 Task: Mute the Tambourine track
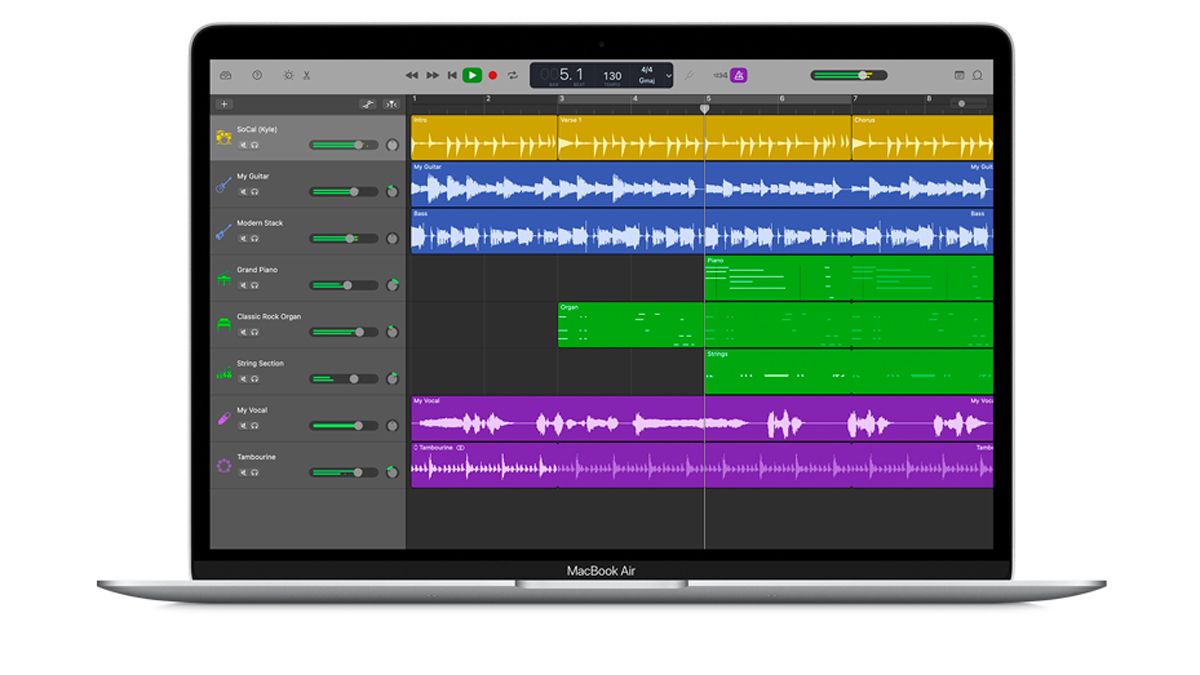tap(243, 472)
